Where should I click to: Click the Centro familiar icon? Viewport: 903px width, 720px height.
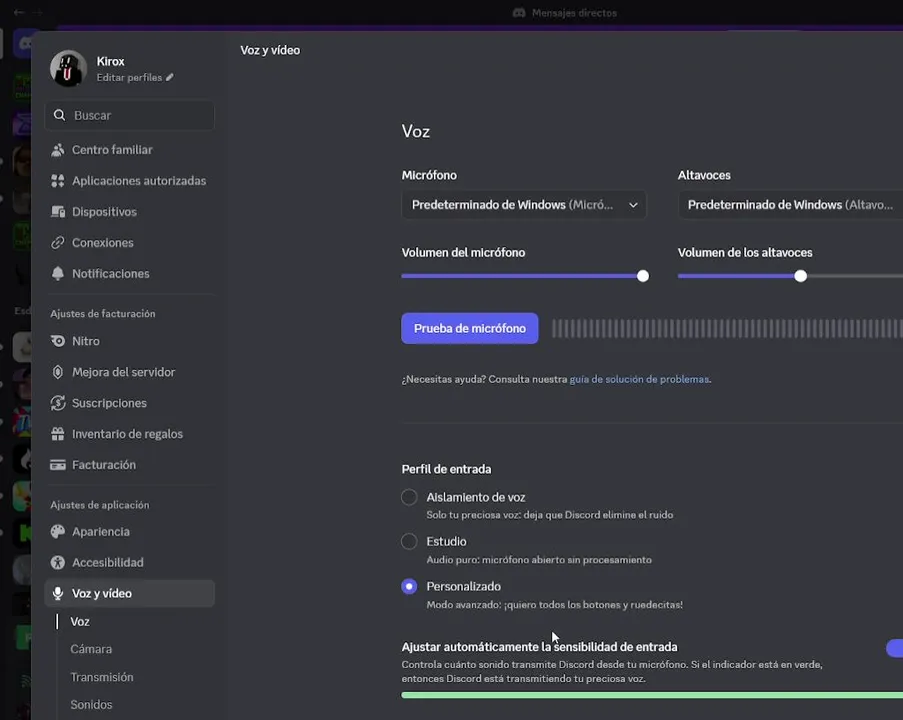58,150
